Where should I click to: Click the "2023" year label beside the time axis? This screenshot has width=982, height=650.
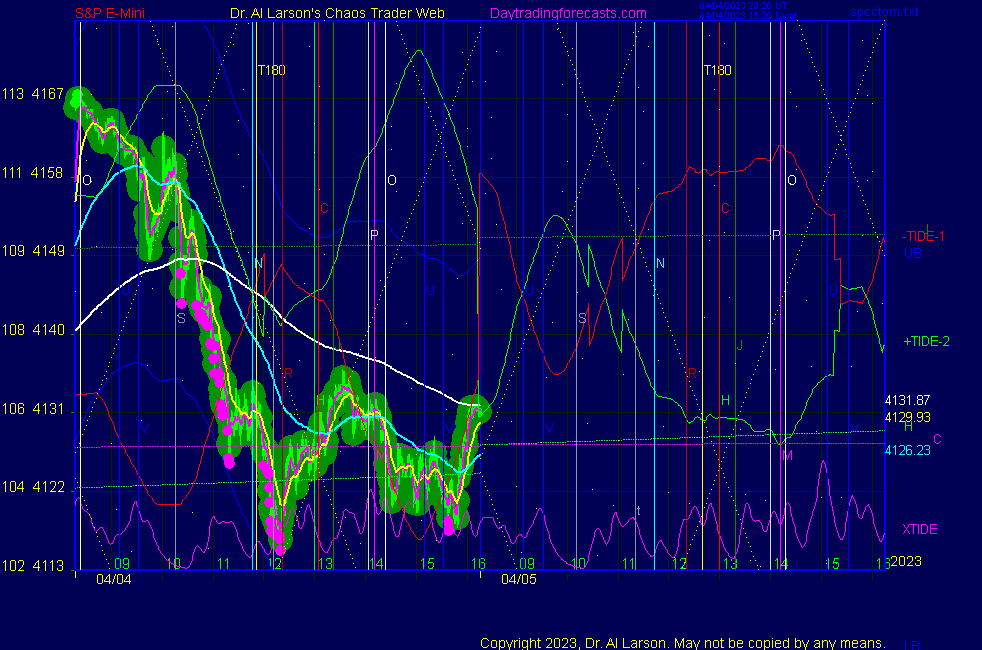pyautogui.click(x=906, y=561)
